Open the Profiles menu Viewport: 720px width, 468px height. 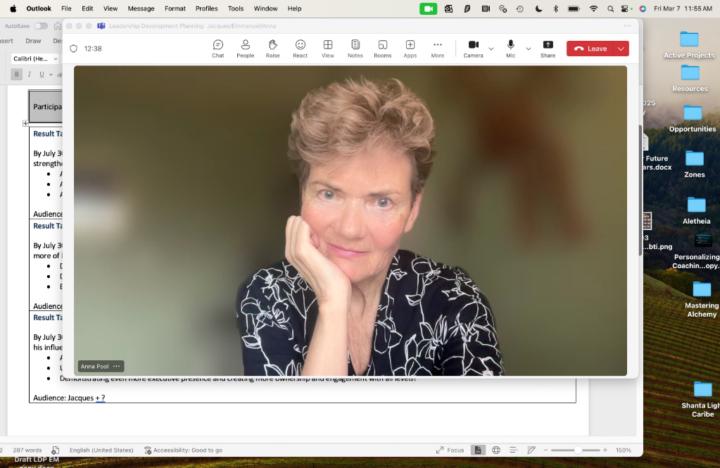pyautogui.click(x=206, y=8)
